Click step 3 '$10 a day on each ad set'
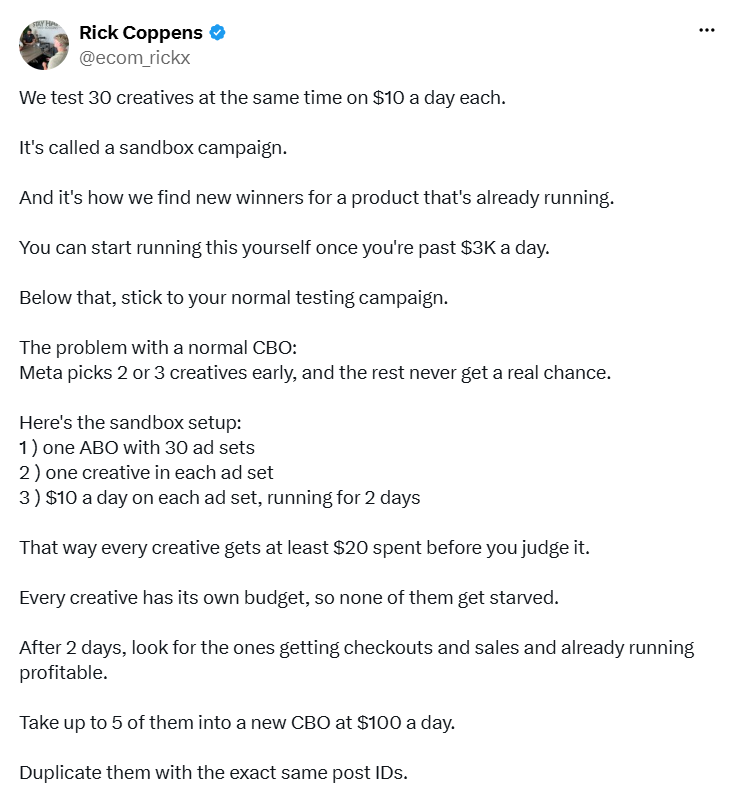Screen dimensions: 745x795 (220, 498)
